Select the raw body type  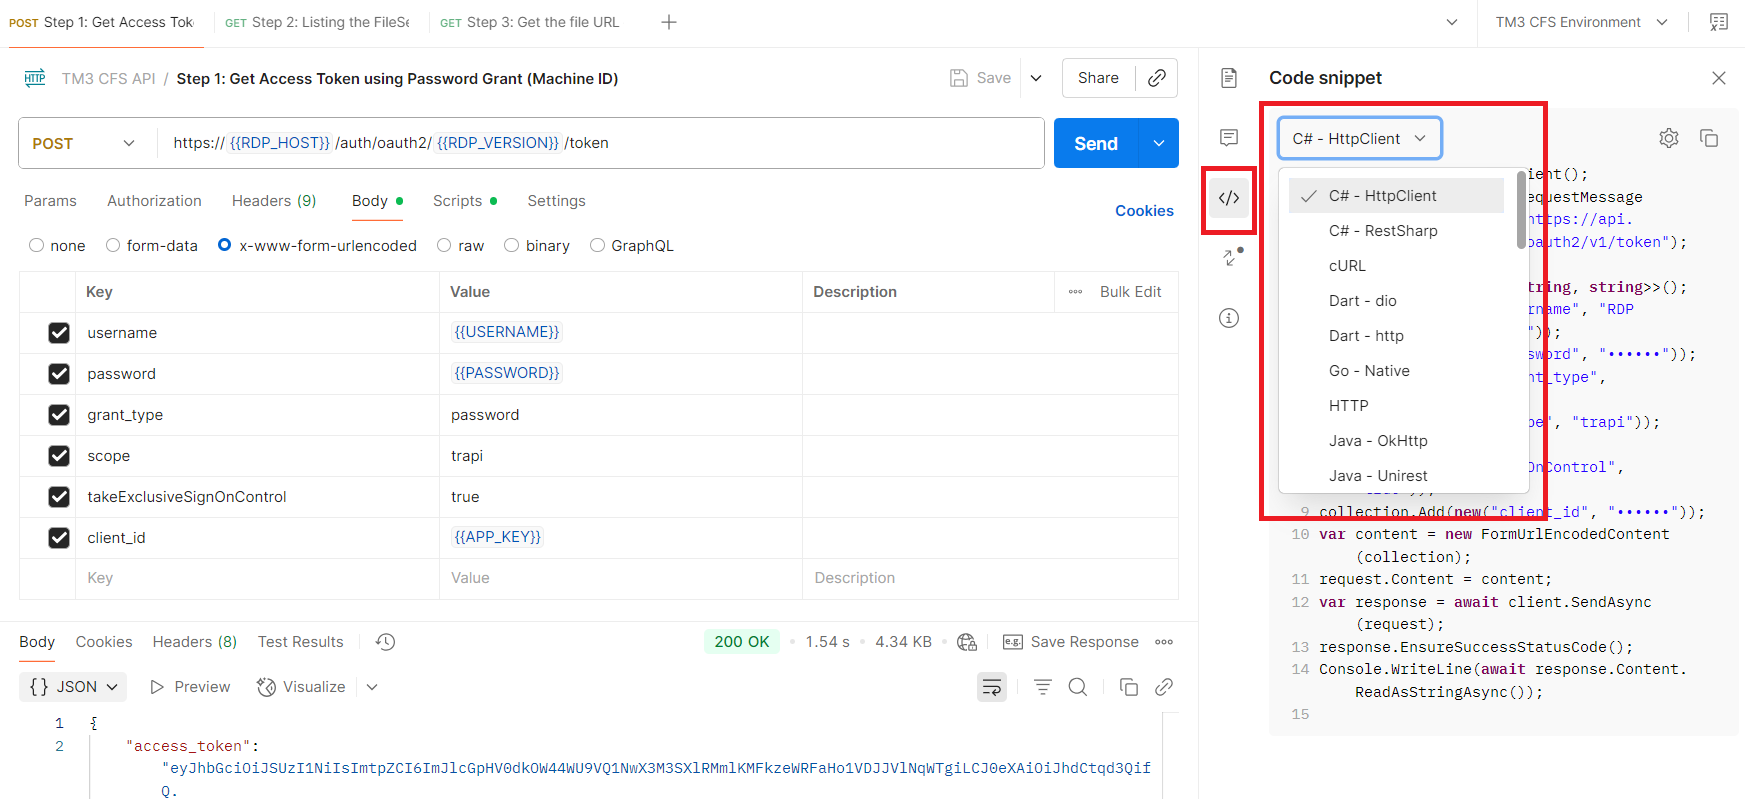click(444, 246)
